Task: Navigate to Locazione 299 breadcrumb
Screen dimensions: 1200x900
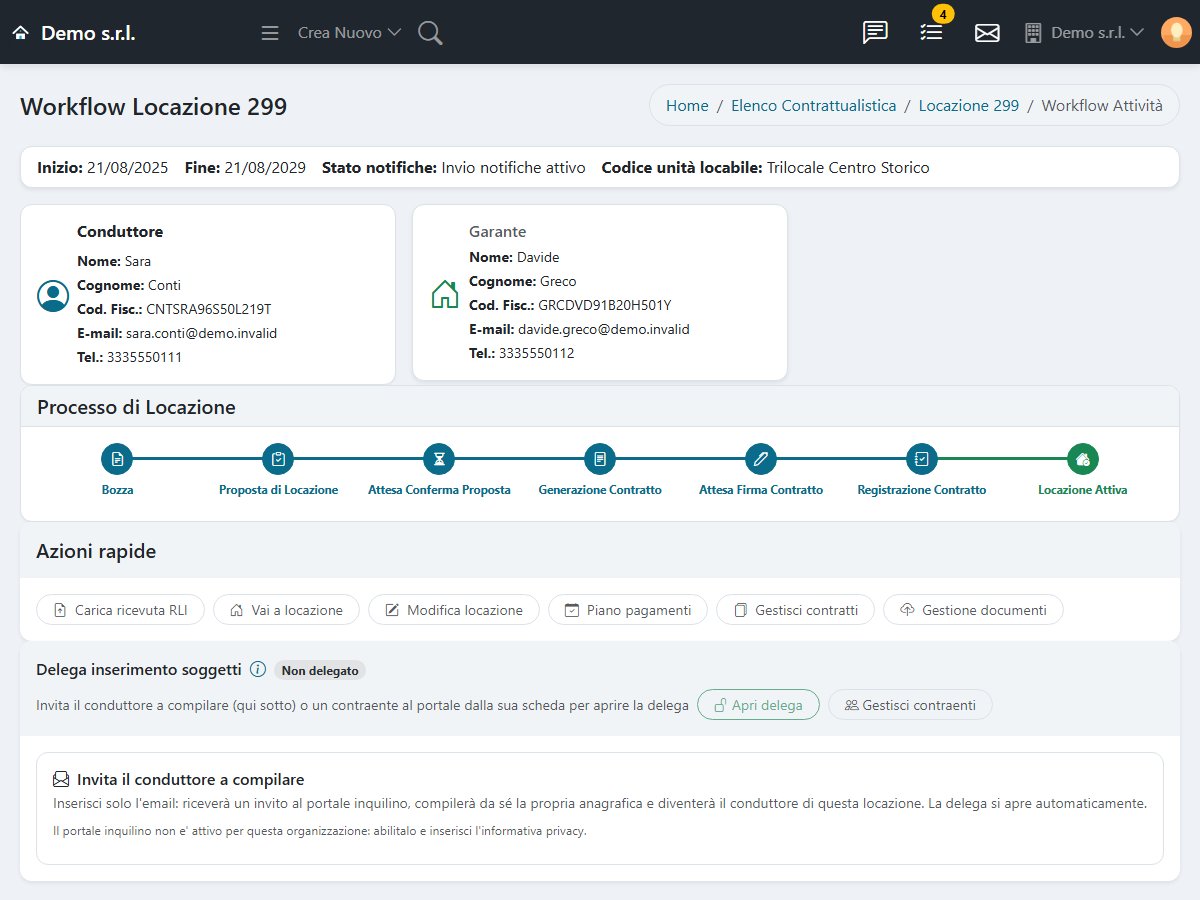Action: 969,105
